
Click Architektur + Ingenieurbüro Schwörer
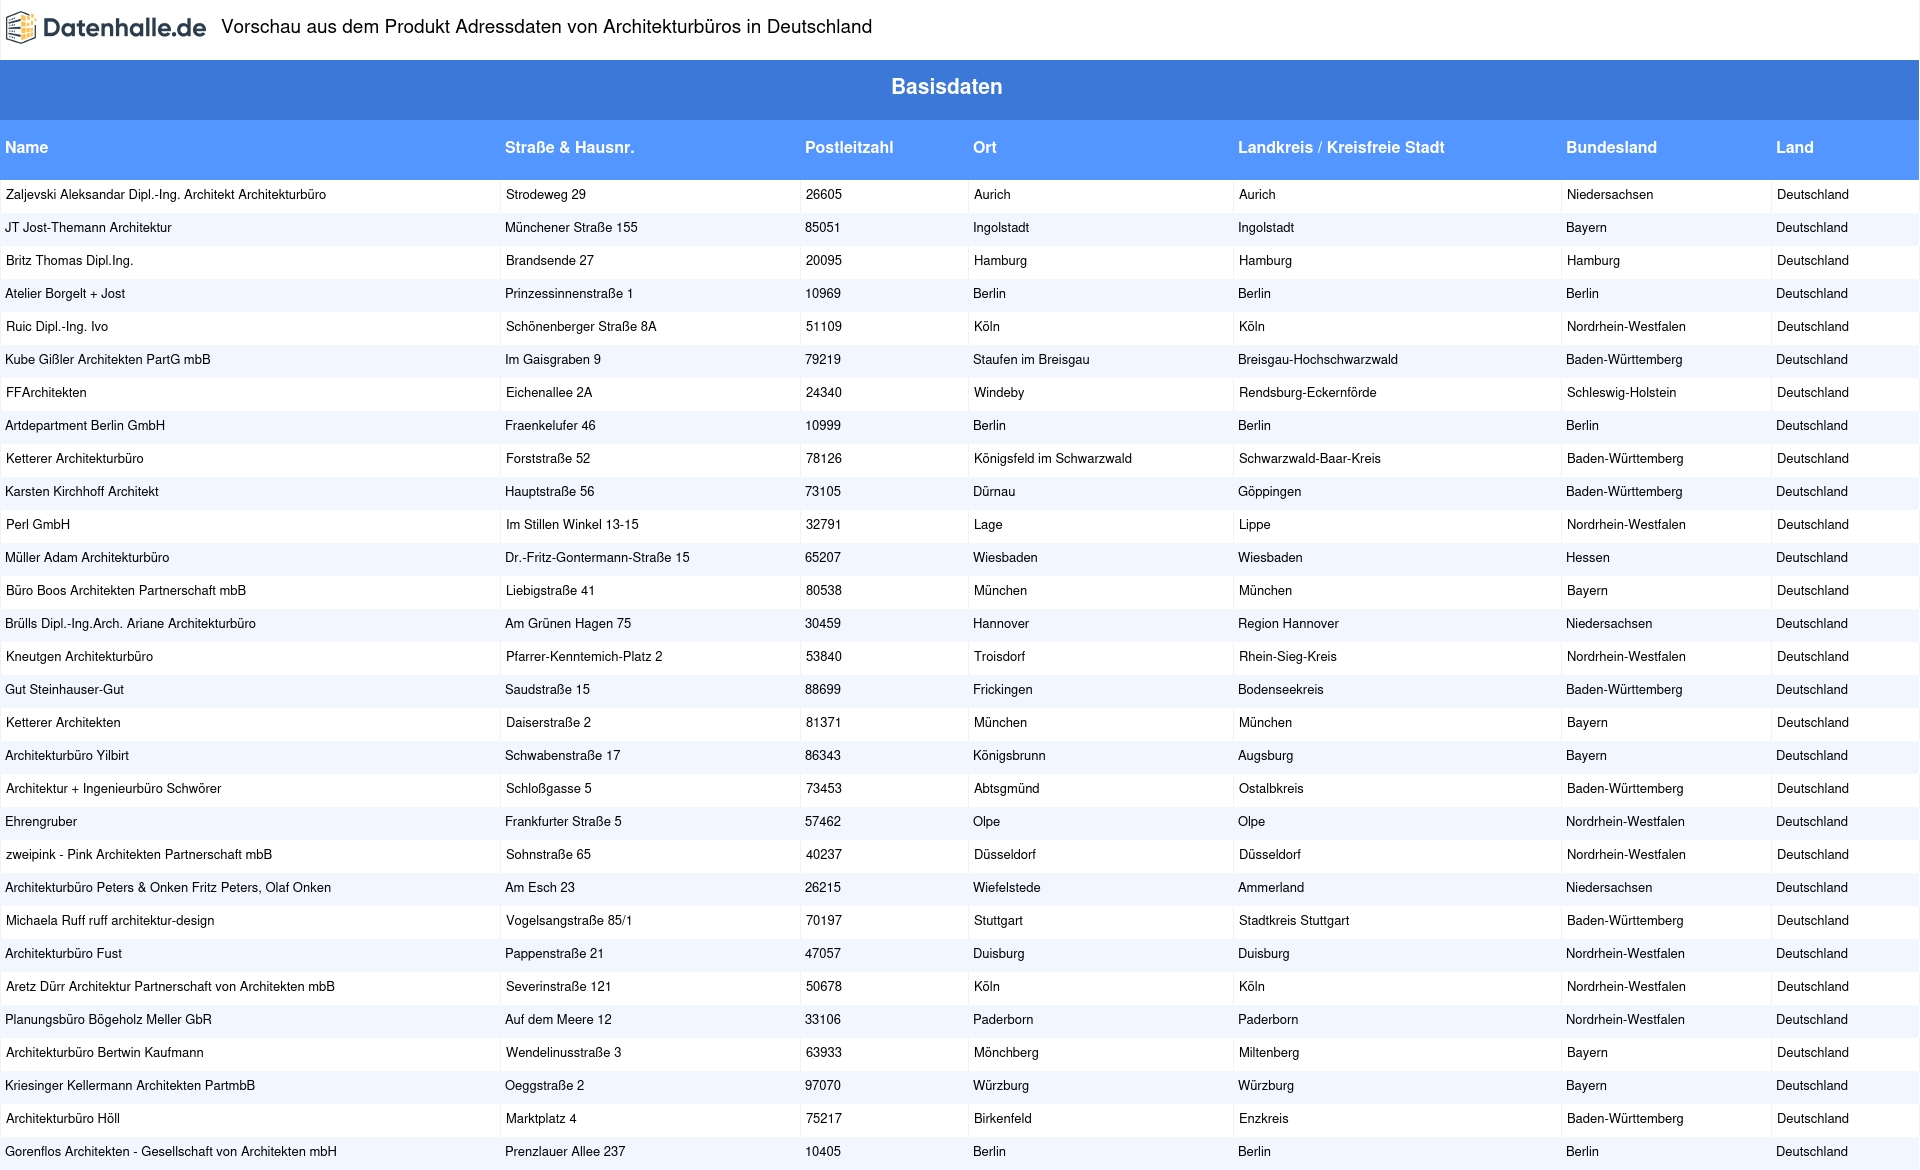[114, 789]
